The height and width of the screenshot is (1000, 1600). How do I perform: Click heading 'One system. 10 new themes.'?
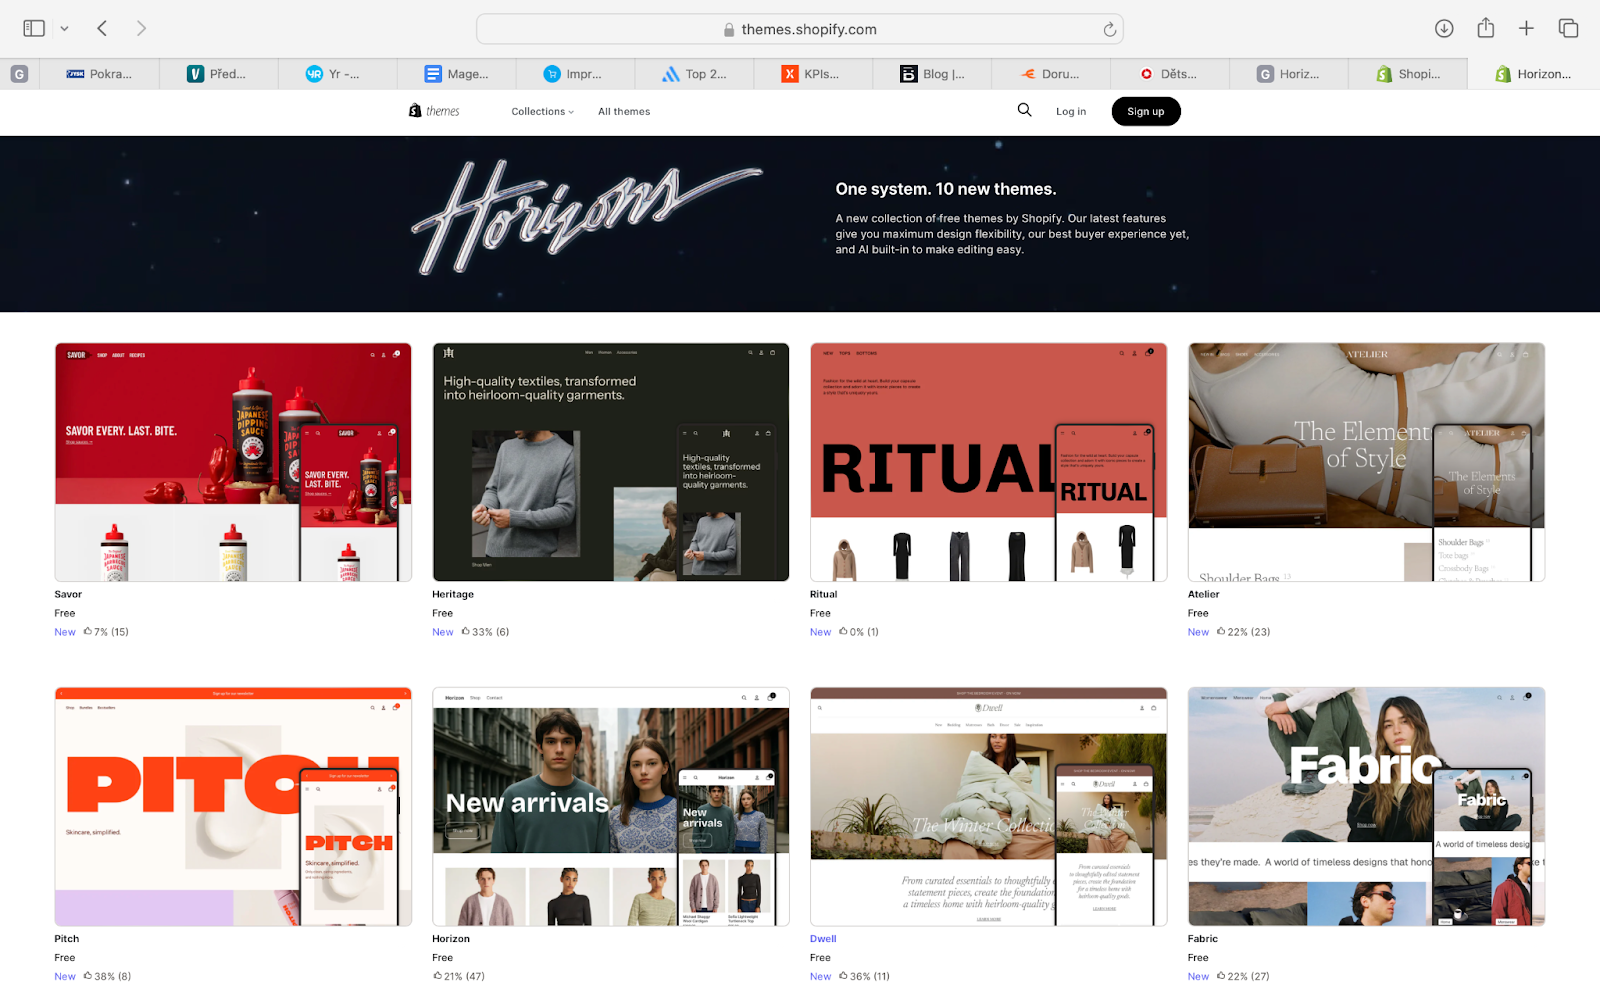946,189
